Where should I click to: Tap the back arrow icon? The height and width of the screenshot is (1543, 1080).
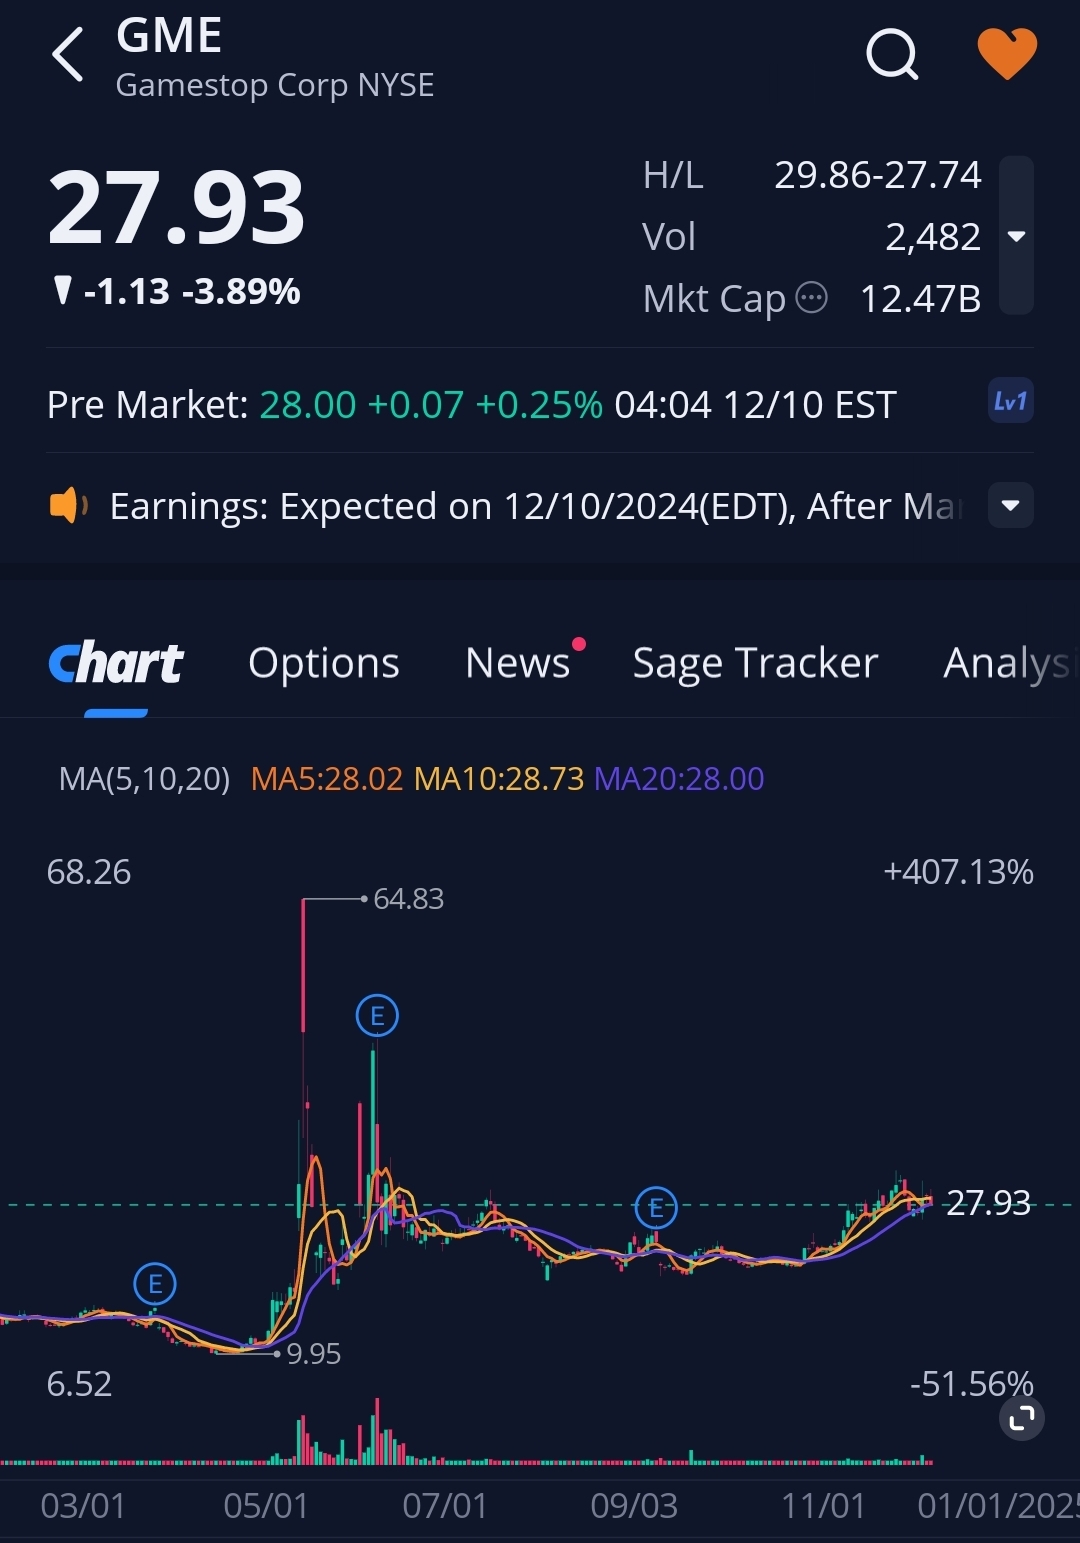(x=68, y=54)
